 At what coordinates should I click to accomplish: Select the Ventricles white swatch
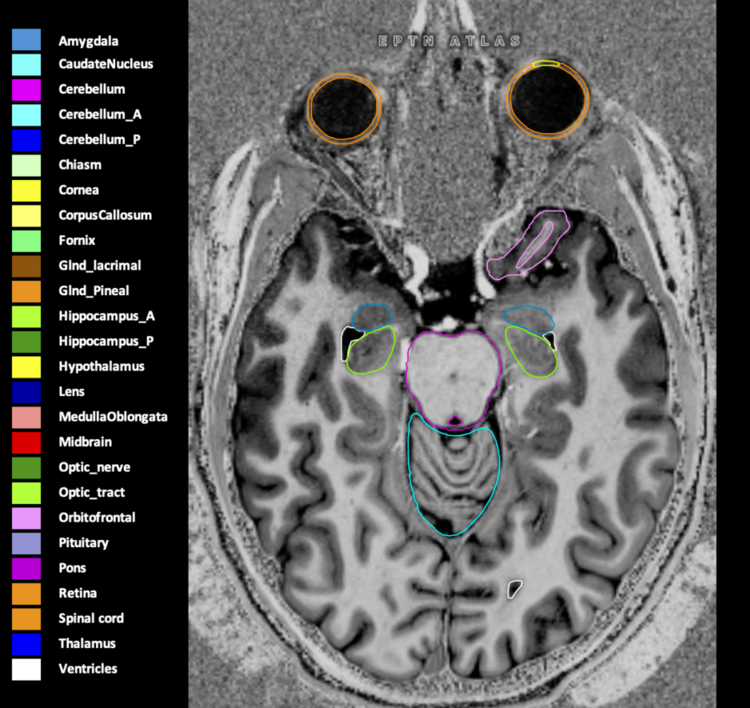coord(26,669)
